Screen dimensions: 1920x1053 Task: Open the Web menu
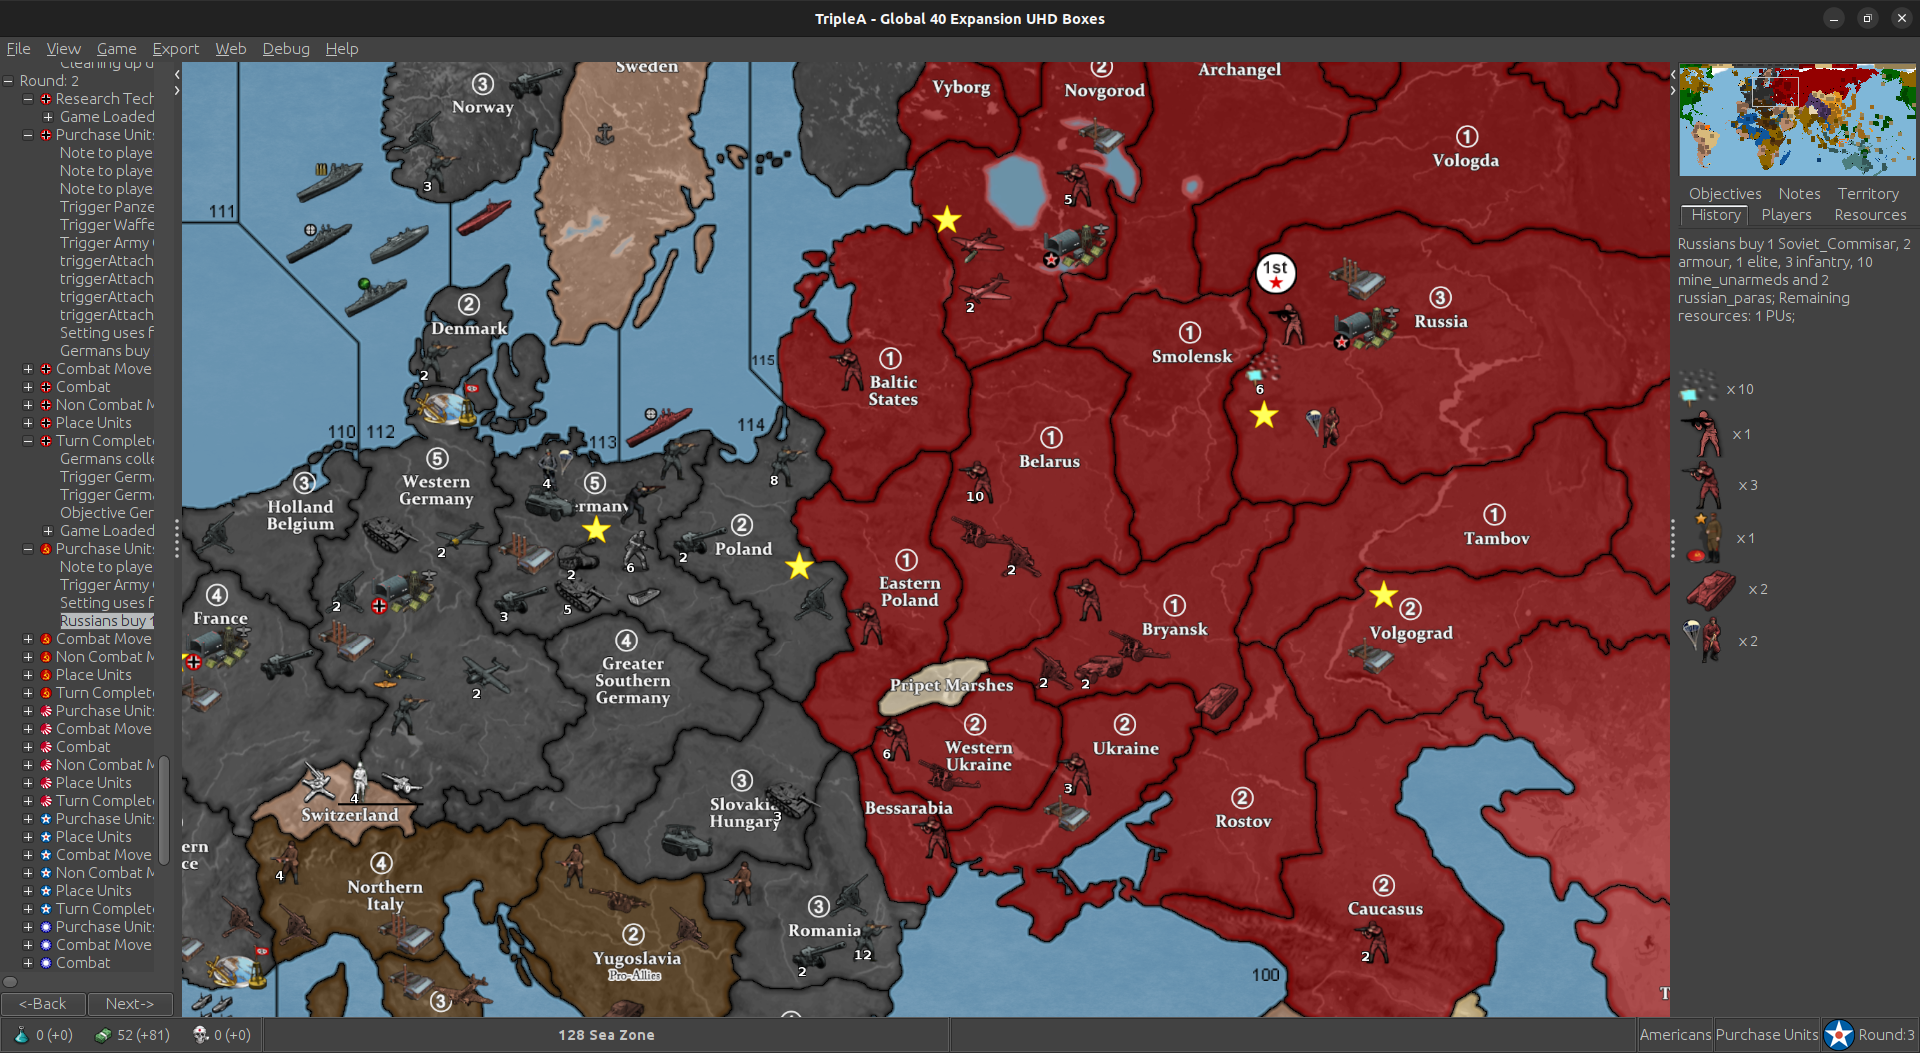230,48
